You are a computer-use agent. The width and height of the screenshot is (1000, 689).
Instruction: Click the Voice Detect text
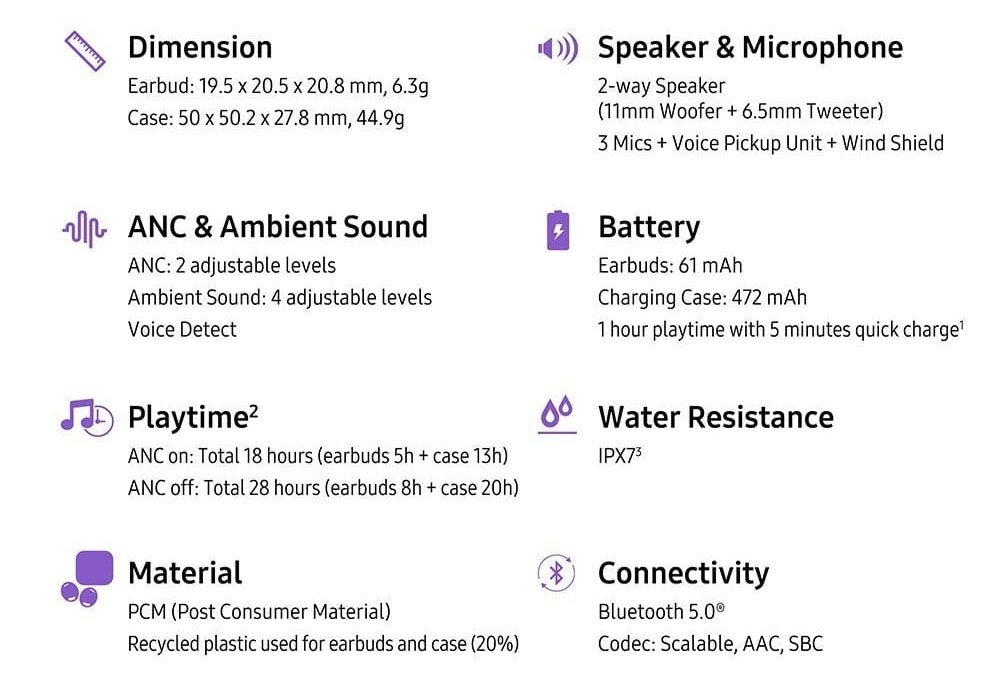(x=182, y=329)
